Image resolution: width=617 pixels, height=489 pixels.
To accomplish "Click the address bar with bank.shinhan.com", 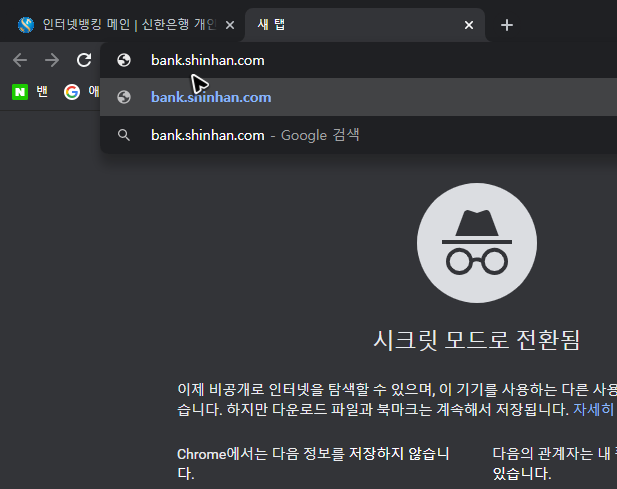I will click(358, 60).
